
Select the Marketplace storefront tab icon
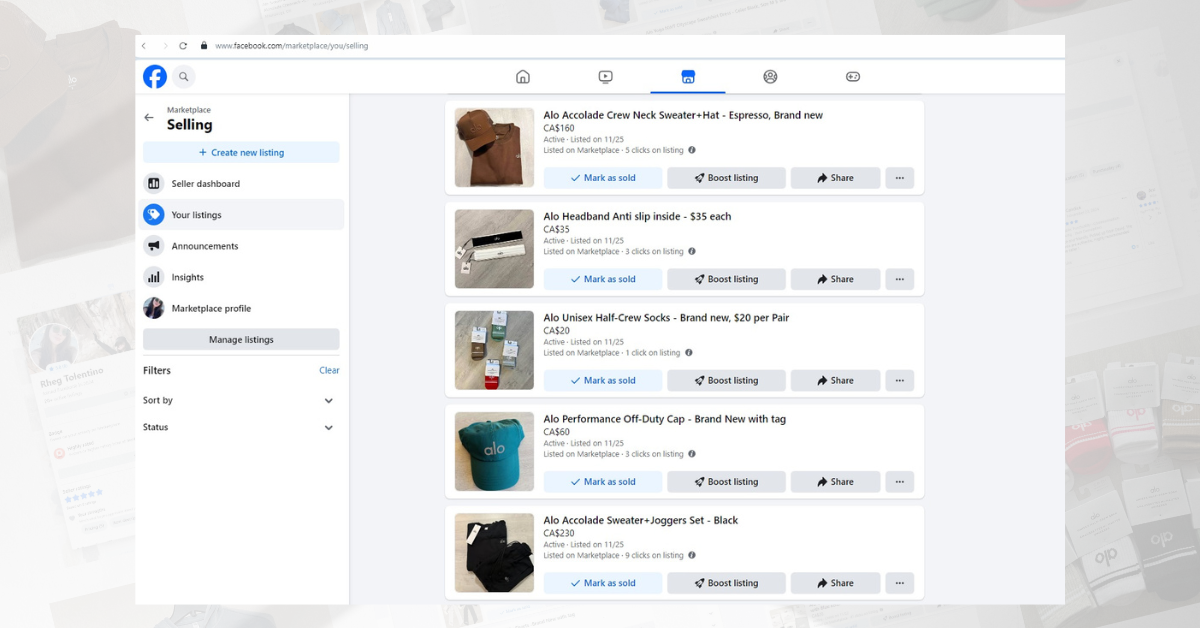coord(688,76)
